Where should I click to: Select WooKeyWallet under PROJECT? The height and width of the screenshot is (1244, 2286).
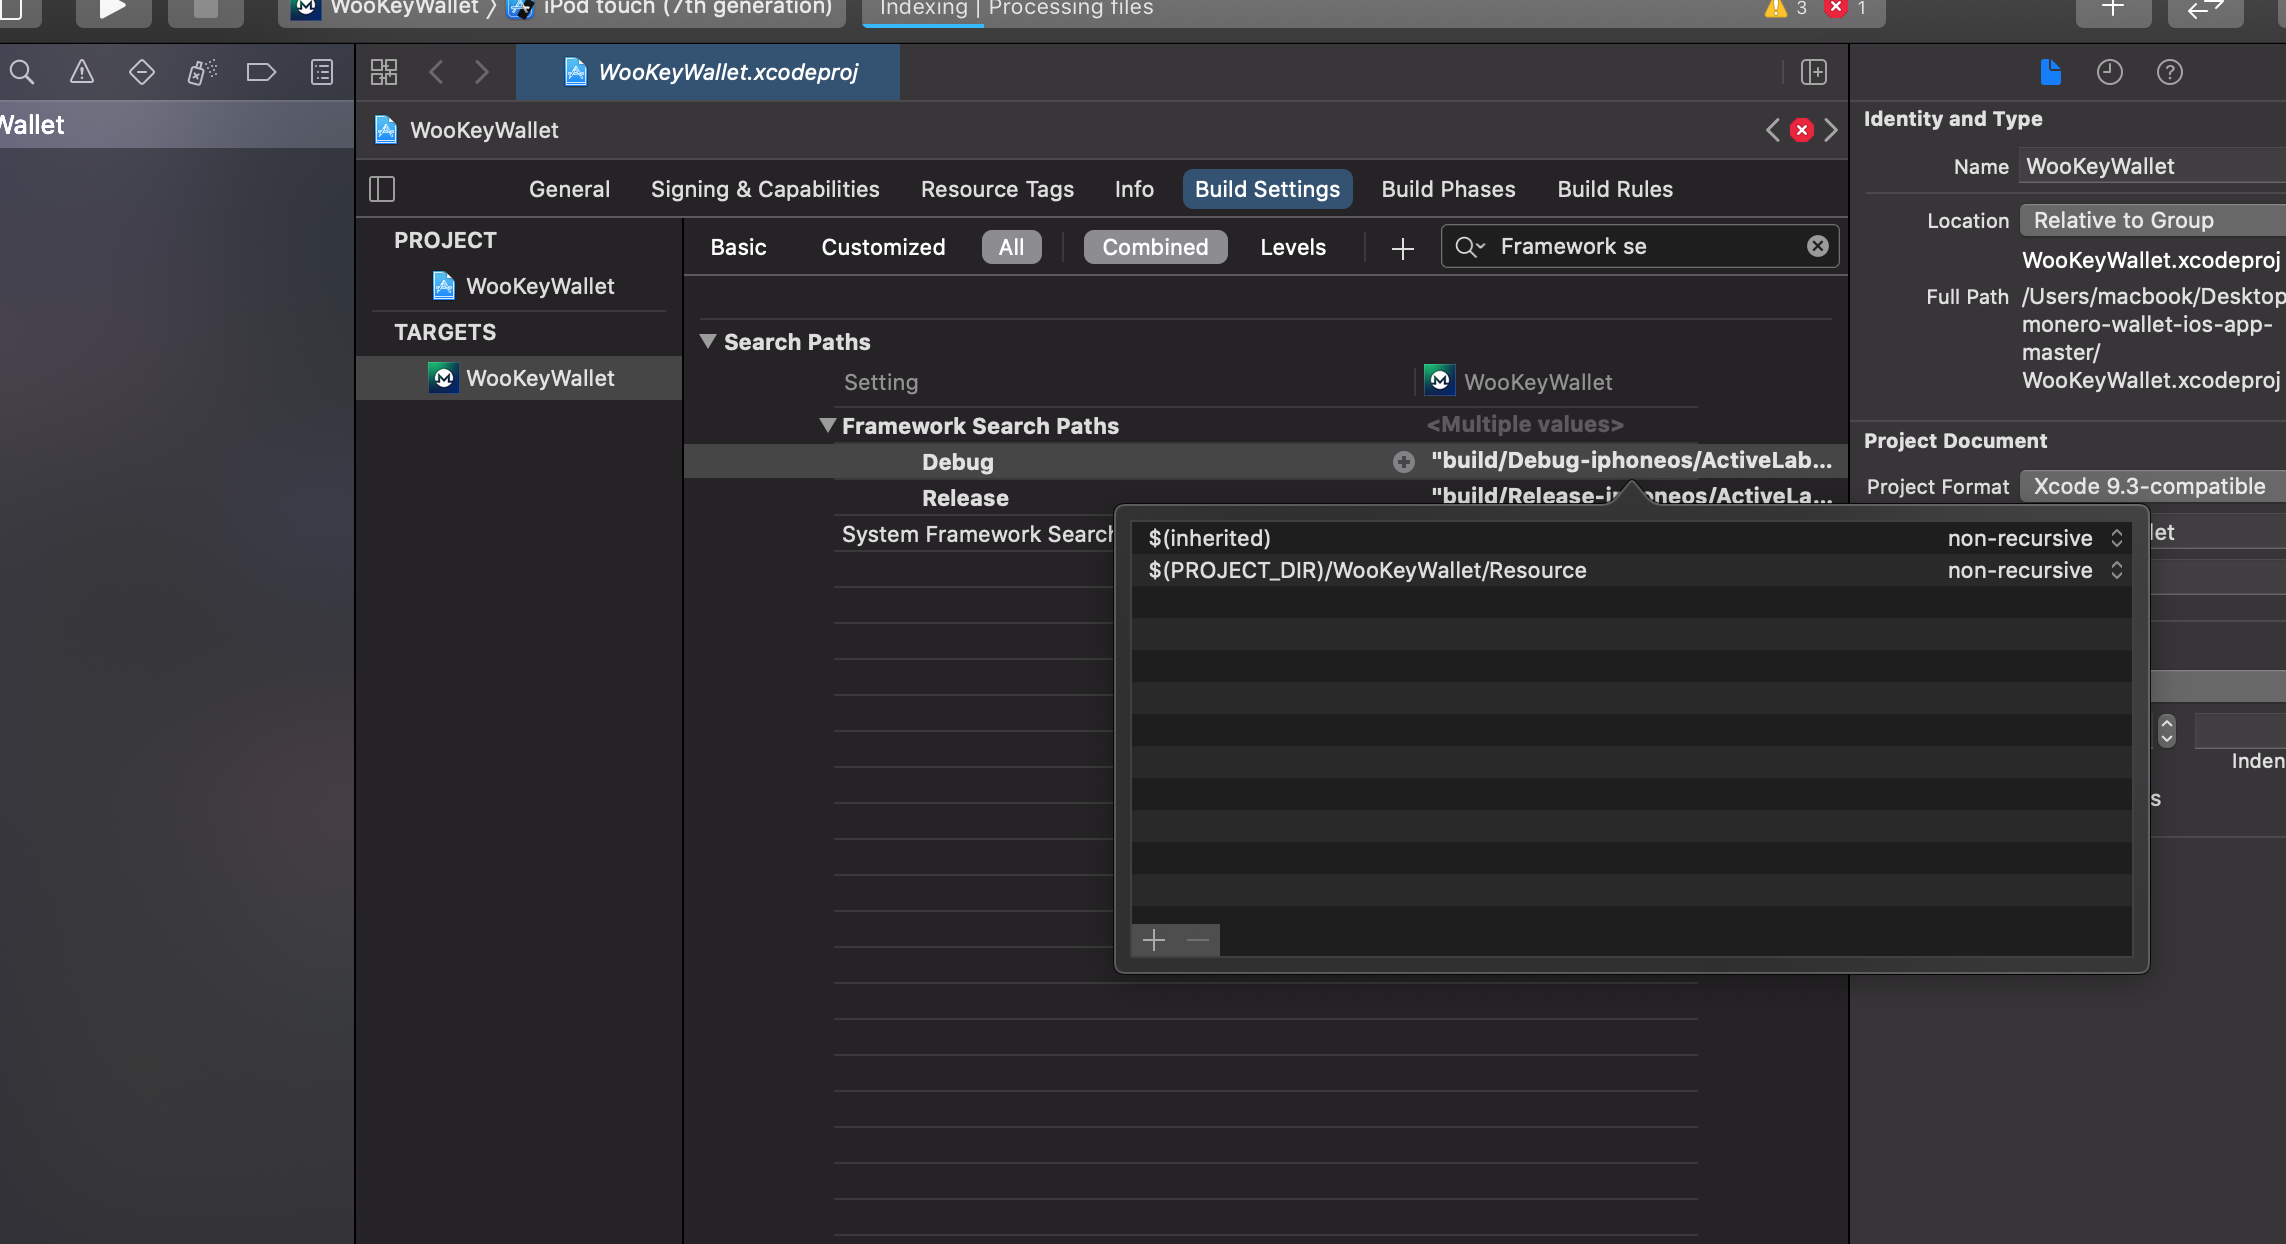click(x=524, y=286)
